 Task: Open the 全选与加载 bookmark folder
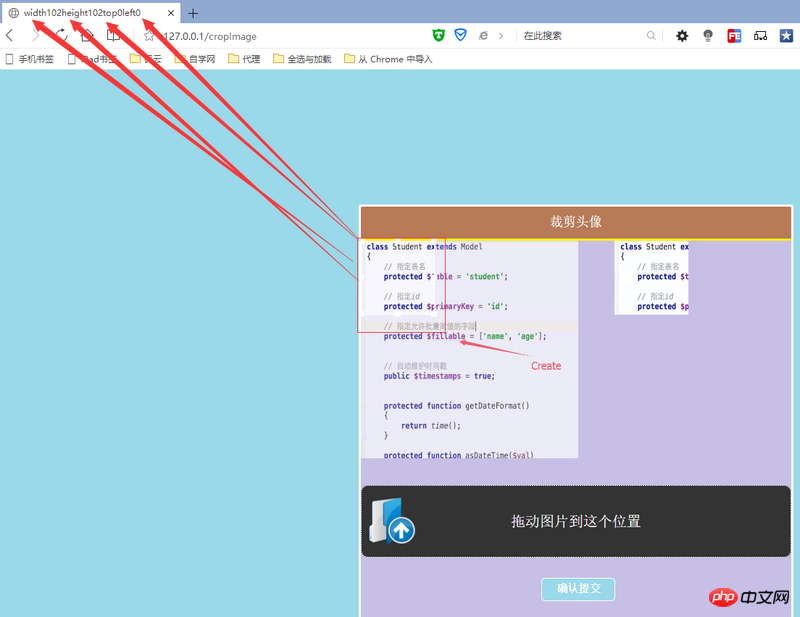coord(302,59)
